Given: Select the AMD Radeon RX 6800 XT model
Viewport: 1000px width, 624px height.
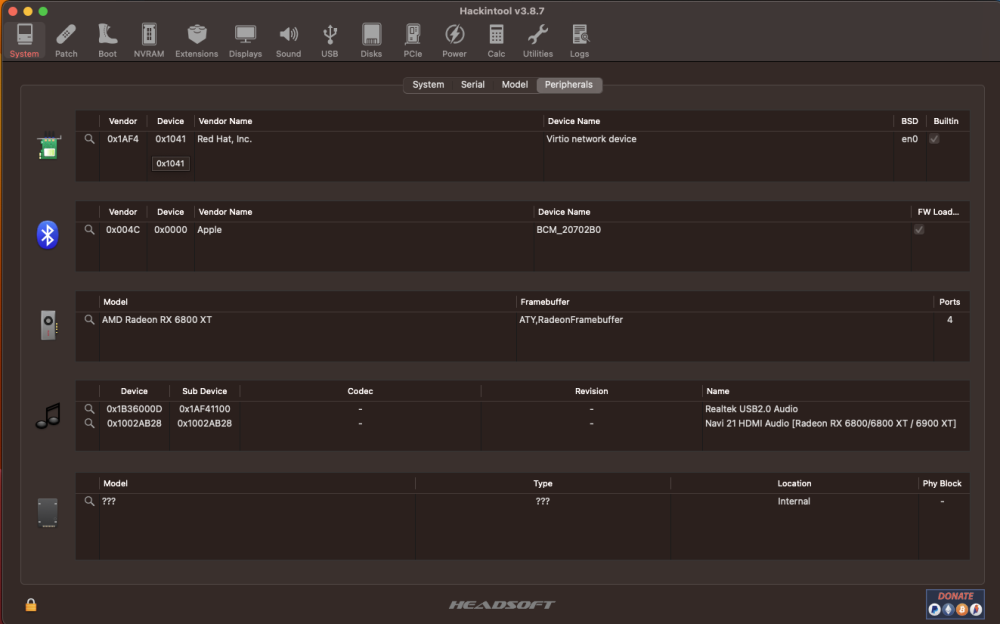Looking at the screenshot, I should click(x=157, y=320).
